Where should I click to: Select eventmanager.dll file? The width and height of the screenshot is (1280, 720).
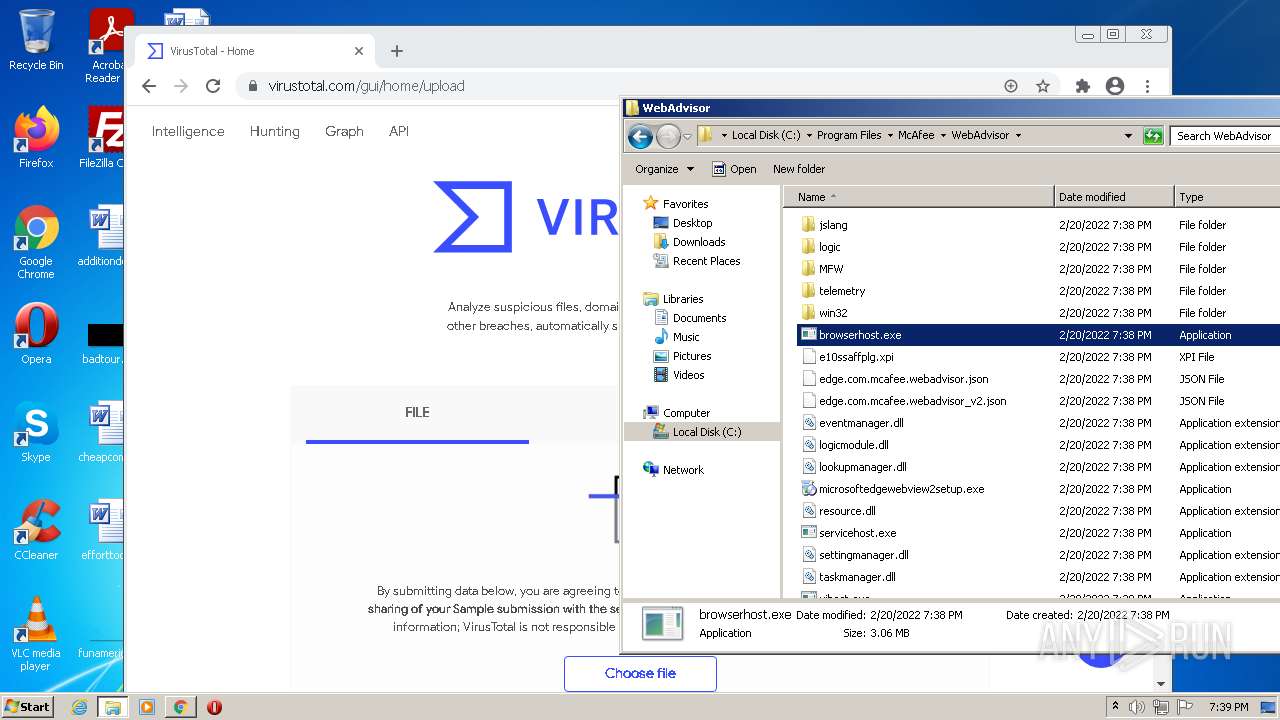tap(861, 423)
